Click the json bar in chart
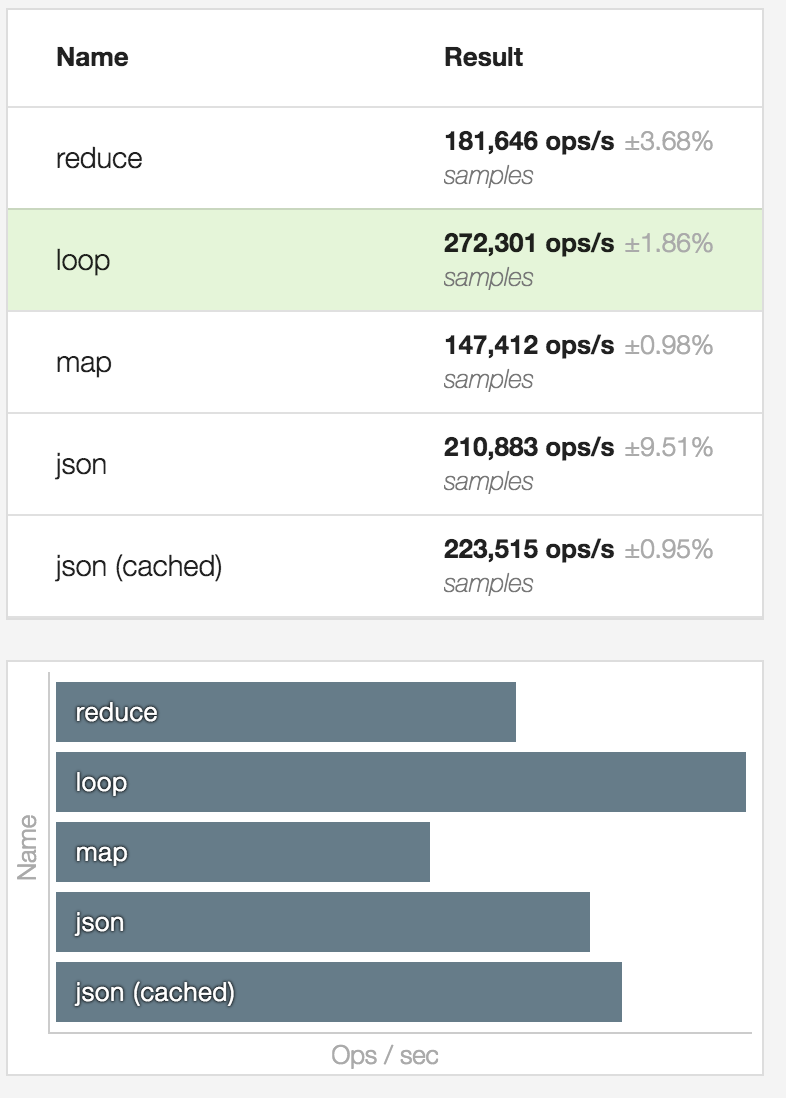The image size is (786, 1098). pyautogui.click(x=323, y=922)
